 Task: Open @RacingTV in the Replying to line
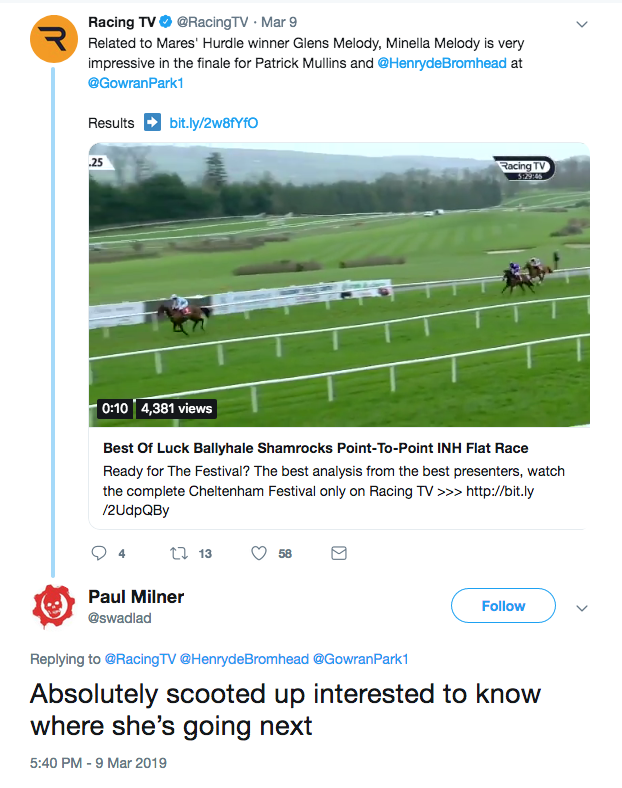[x=140, y=659]
